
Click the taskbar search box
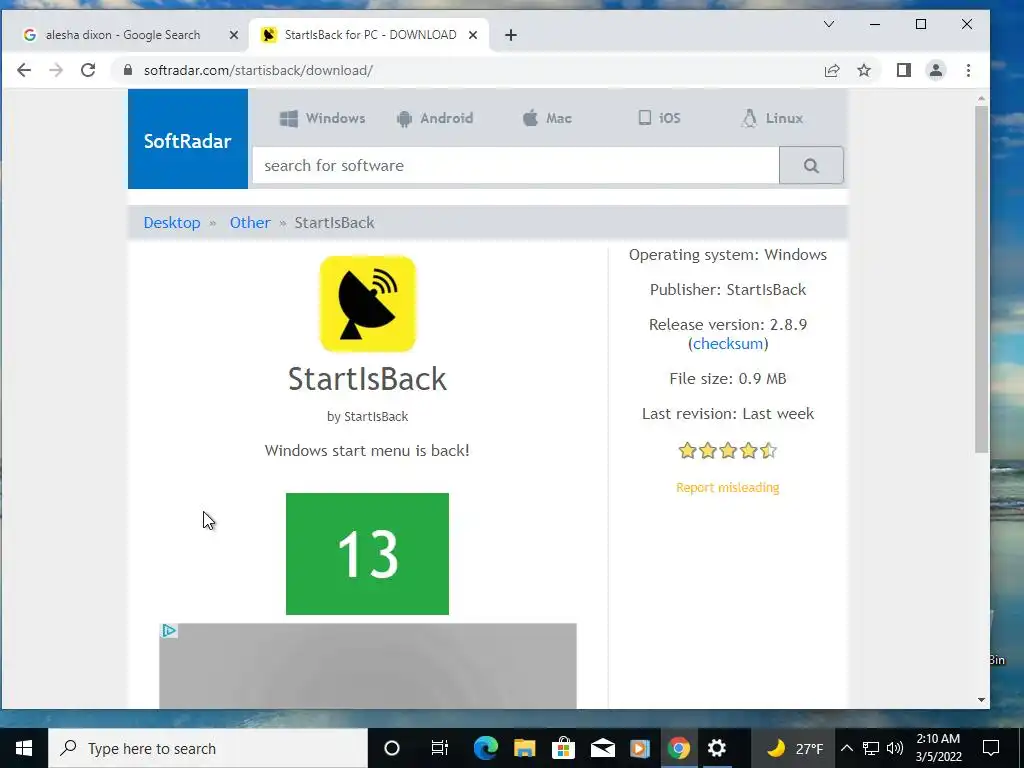(208, 748)
